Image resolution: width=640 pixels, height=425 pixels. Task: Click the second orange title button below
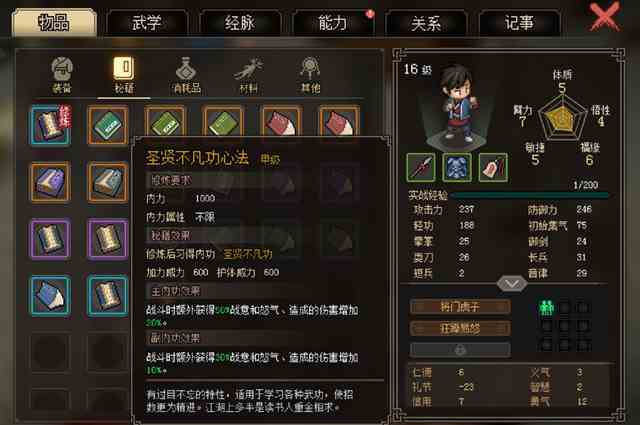[460, 328]
